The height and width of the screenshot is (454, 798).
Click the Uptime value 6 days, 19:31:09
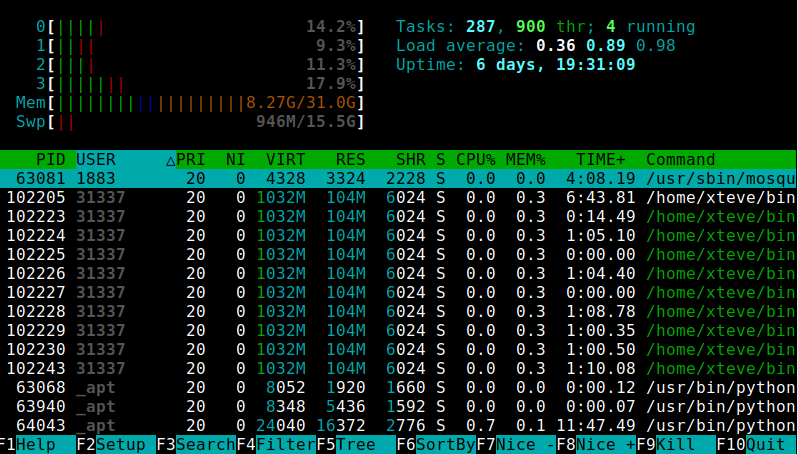click(555, 65)
